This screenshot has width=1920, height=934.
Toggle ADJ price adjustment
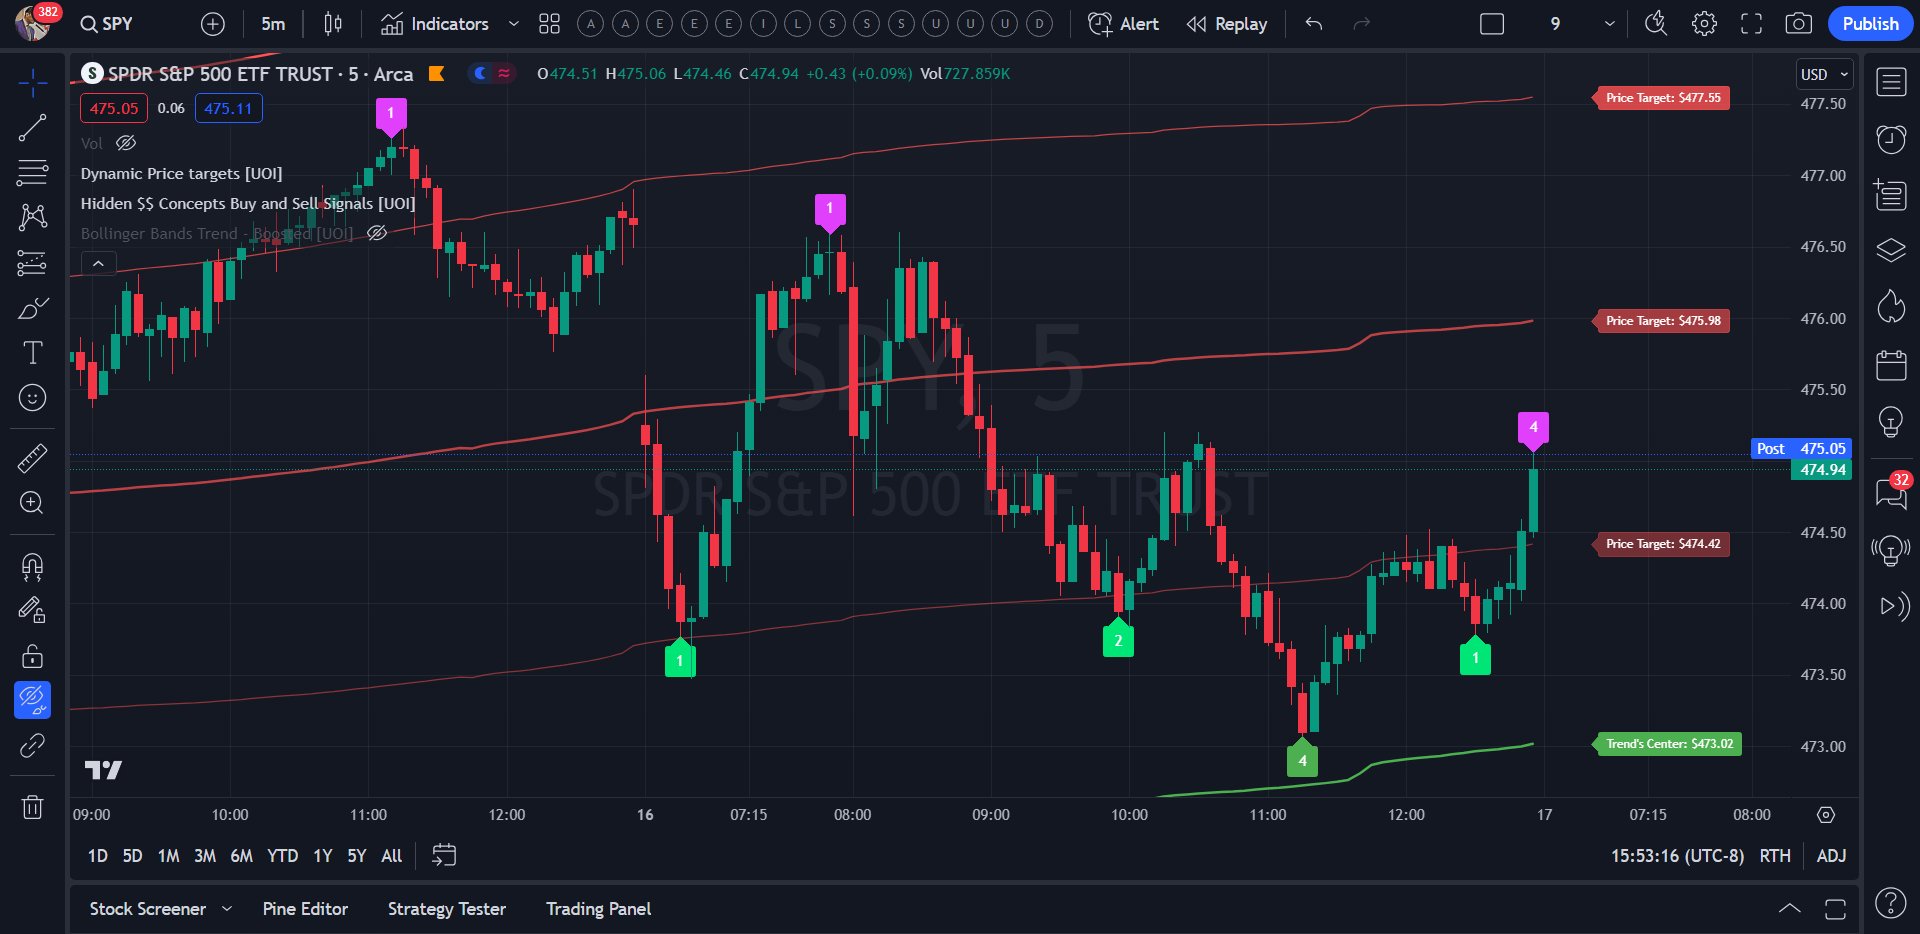tap(1831, 856)
